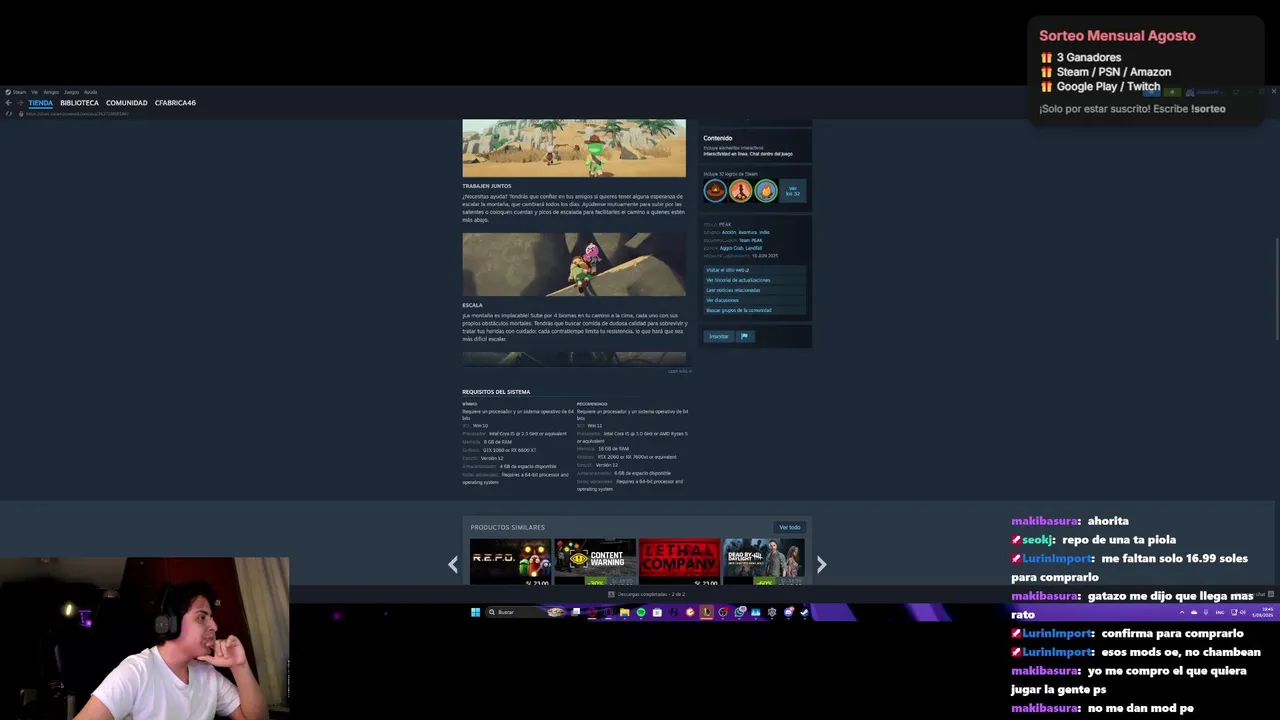Open the Amigos menu

click(51, 92)
